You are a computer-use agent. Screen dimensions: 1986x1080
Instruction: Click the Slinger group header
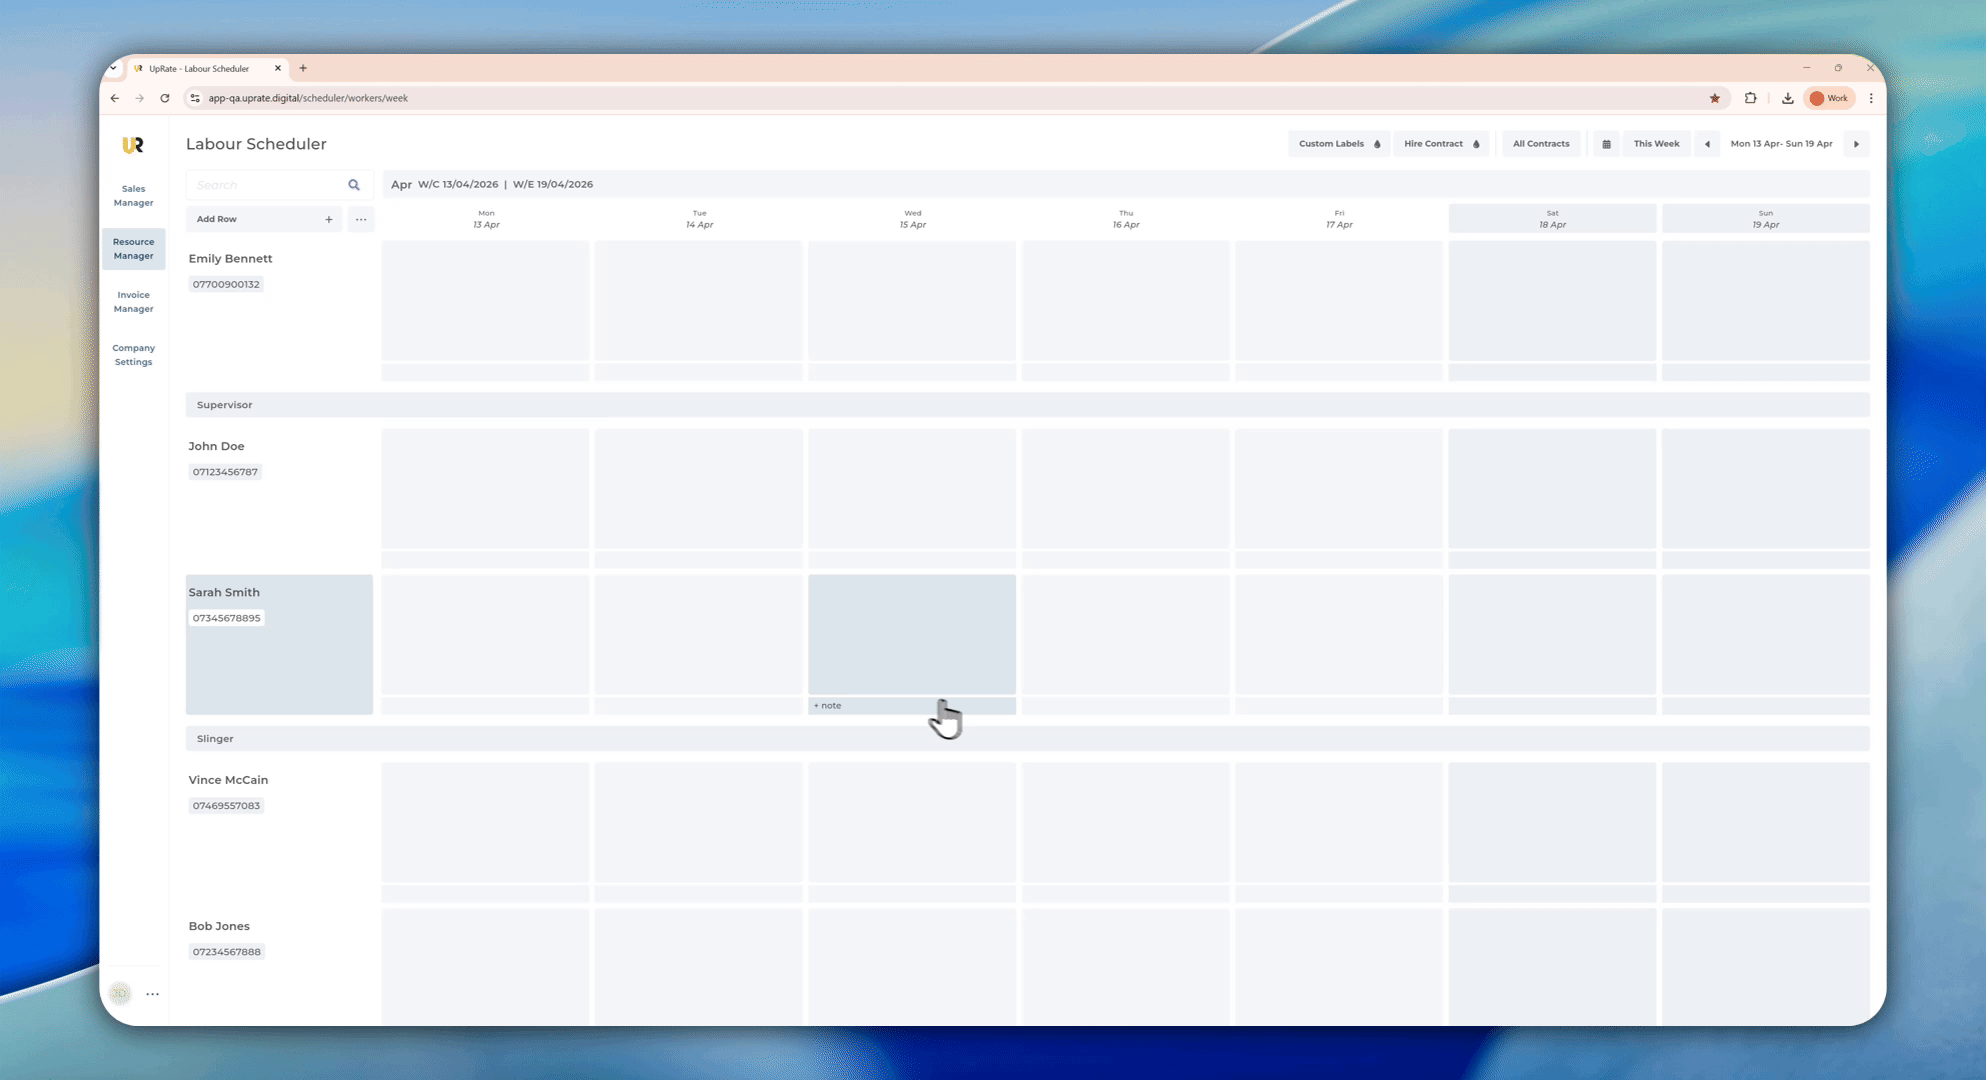click(1027, 739)
